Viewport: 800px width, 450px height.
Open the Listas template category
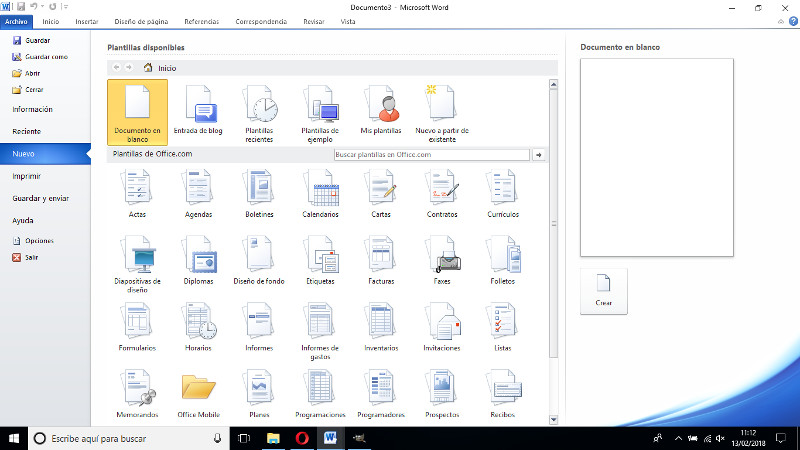click(x=503, y=328)
